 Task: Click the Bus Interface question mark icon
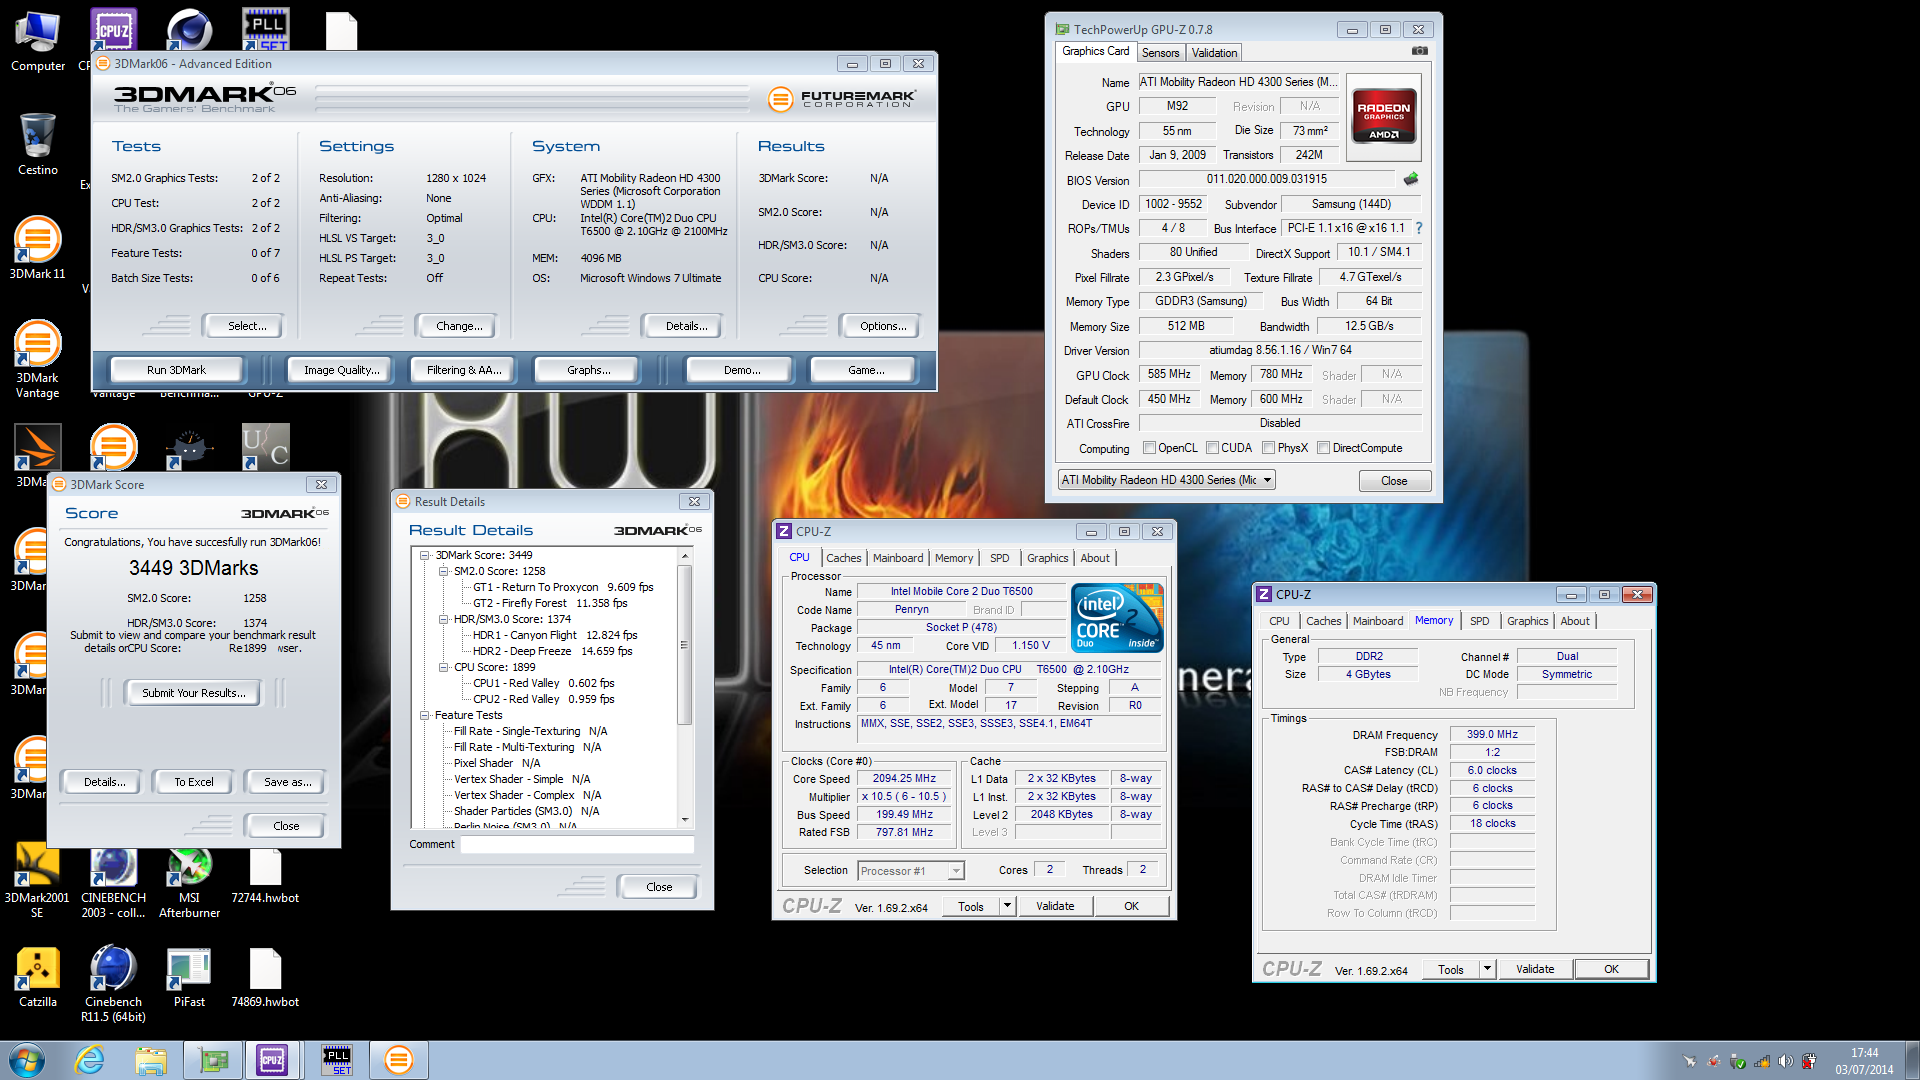pyautogui.click(x=1418, y=228)
